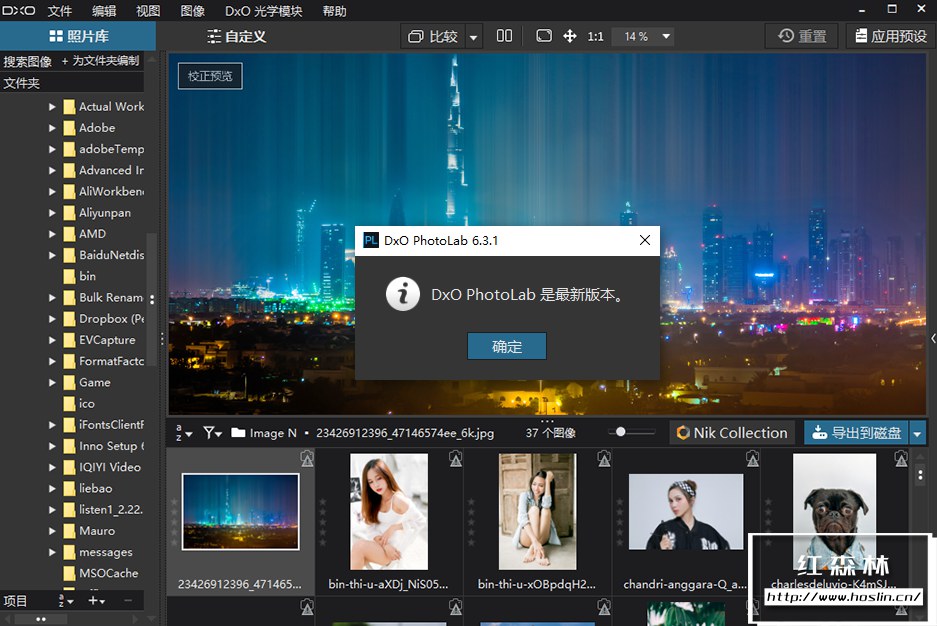Click the side-by-side split view icon

pos(504,36)
